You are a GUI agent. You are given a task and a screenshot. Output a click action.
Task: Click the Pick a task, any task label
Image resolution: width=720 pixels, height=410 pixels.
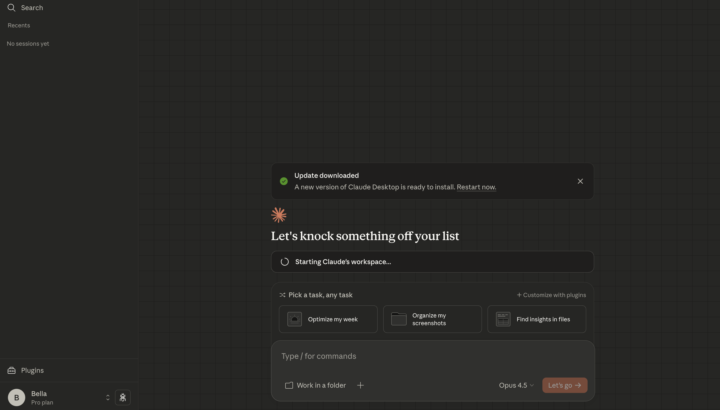(321, 295)
